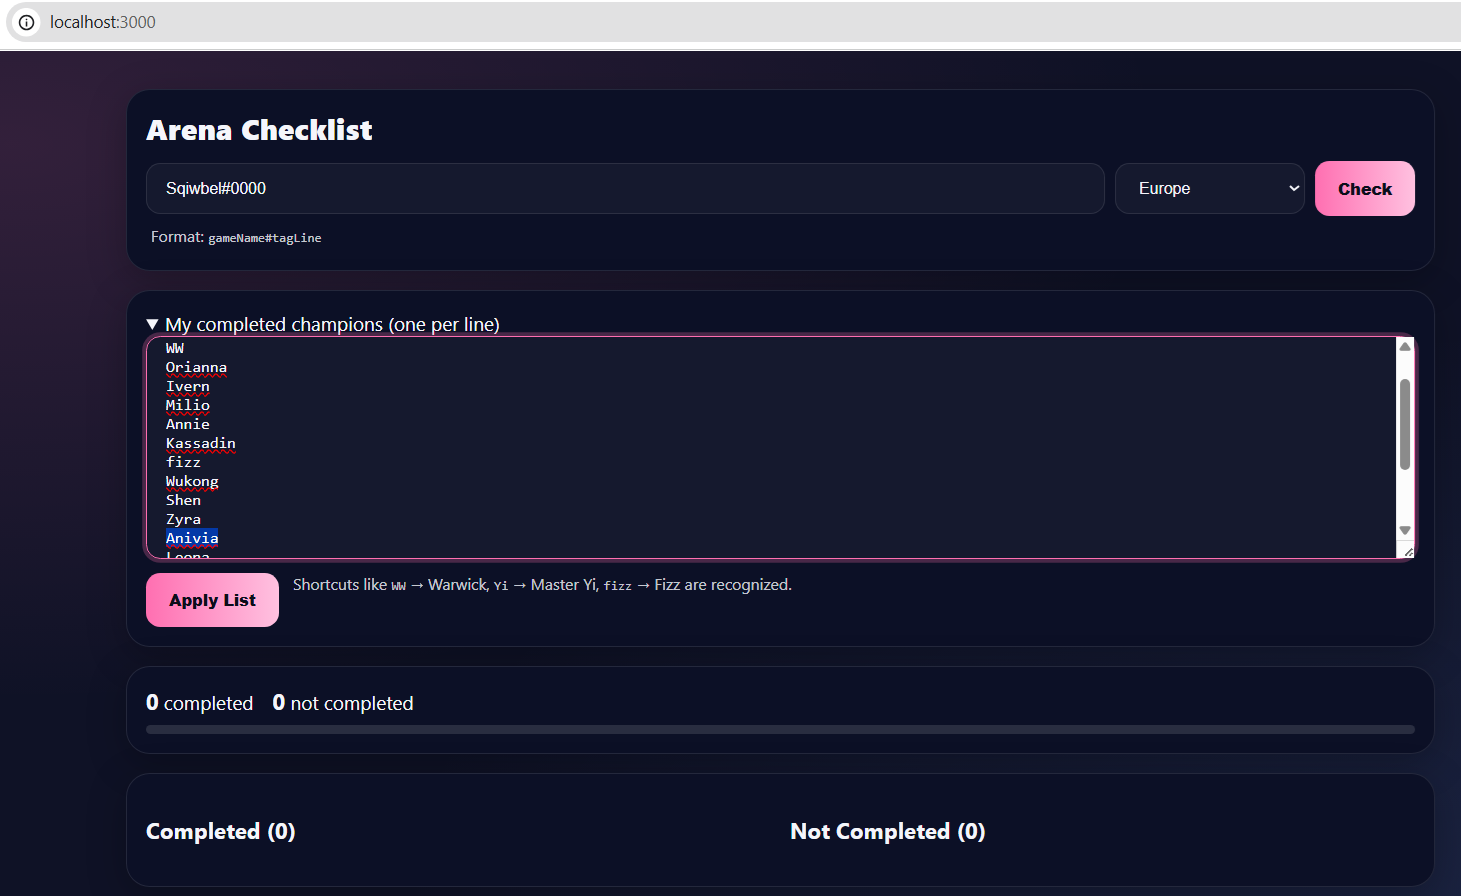
Task: Click the browser address bar
Action: coord(400,22)
